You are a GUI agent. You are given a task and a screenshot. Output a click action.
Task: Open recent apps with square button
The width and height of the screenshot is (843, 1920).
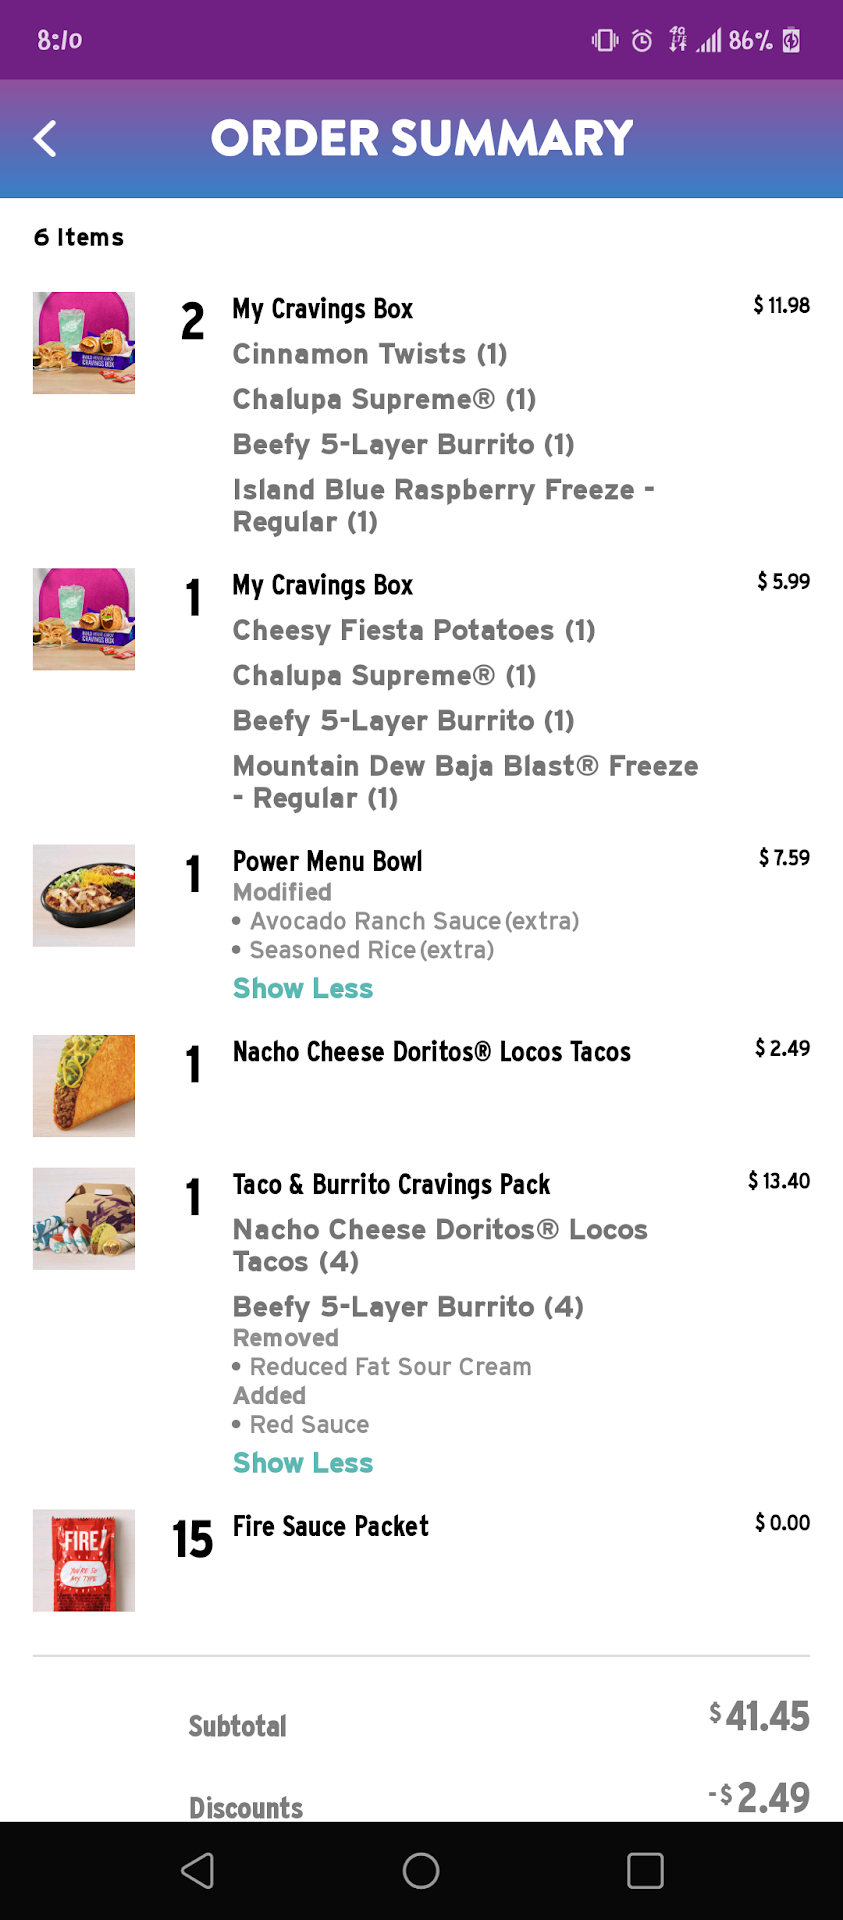(x=645, y=1870)
